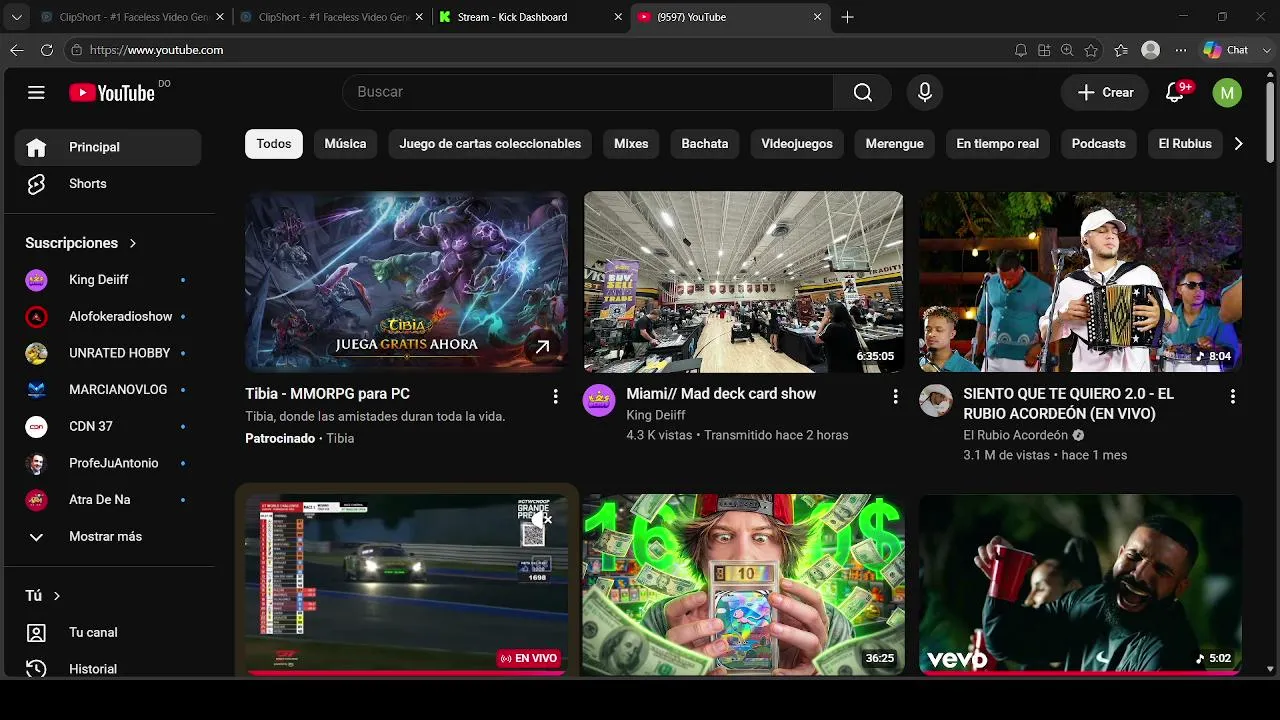Open more options for Tibia ad
The image size is (1280, 720).
(x=556, y=396)
